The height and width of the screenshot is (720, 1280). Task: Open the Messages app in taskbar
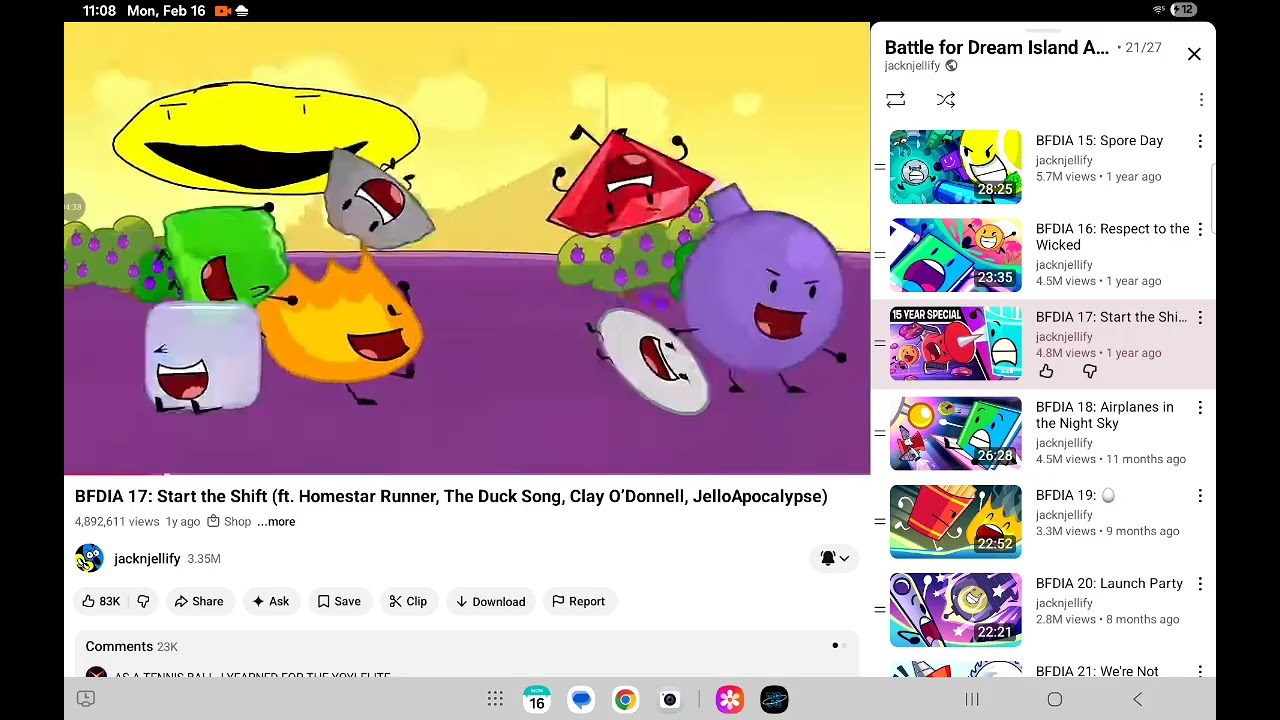click(581, 699)
